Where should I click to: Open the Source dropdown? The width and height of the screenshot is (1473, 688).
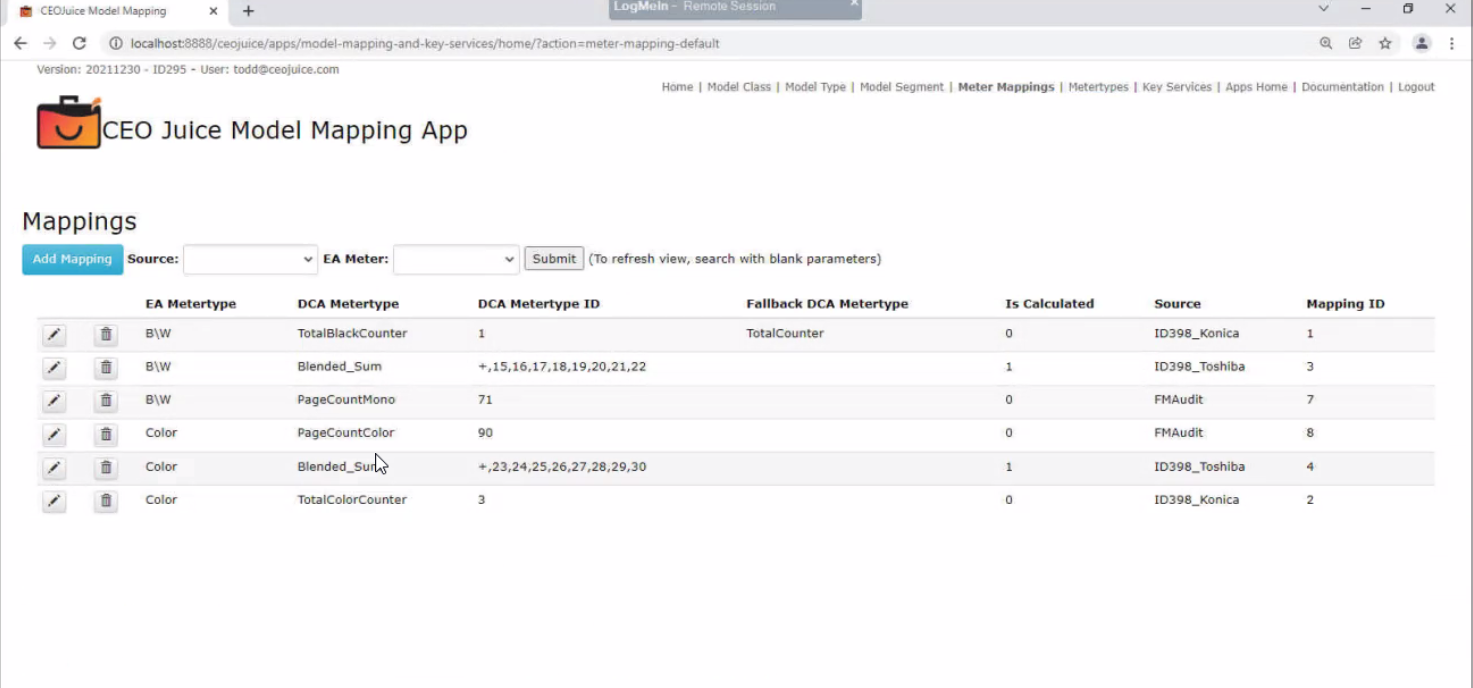[250, 259]
